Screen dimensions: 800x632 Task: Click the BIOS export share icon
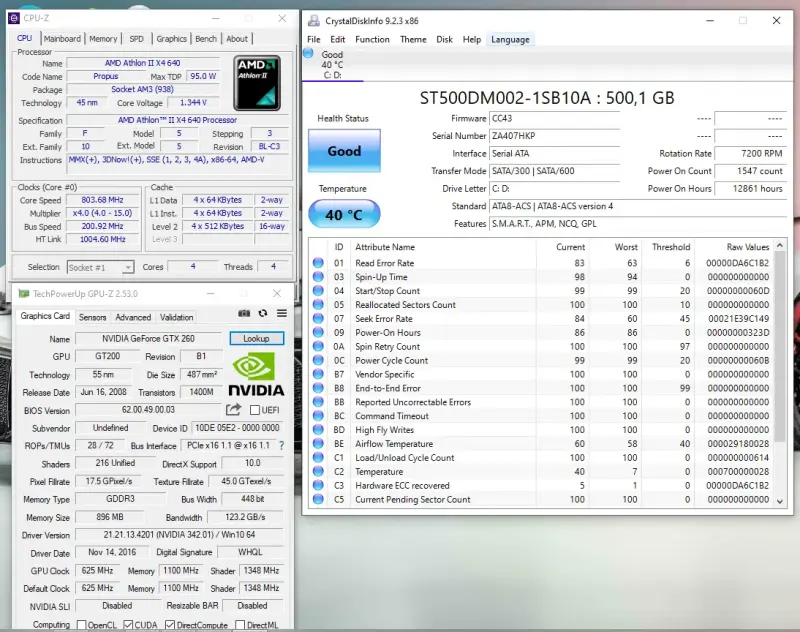tap(233, 409)
